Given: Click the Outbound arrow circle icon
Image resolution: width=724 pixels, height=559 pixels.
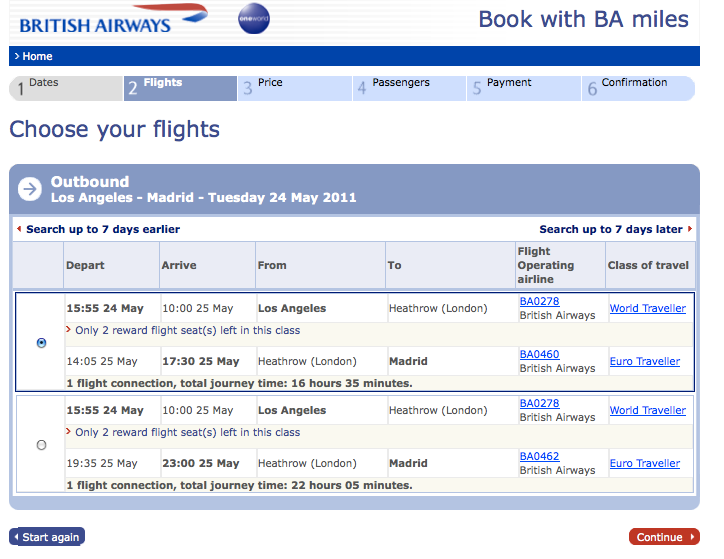Looking at the screenshot, I should coord(30,189).
